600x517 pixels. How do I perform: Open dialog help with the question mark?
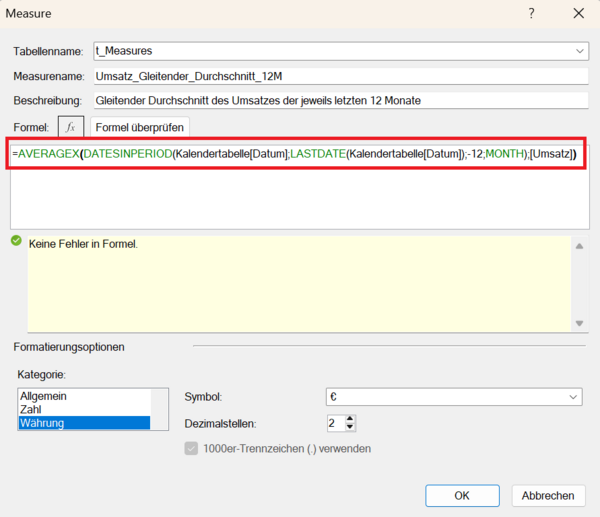pos(531,14)
